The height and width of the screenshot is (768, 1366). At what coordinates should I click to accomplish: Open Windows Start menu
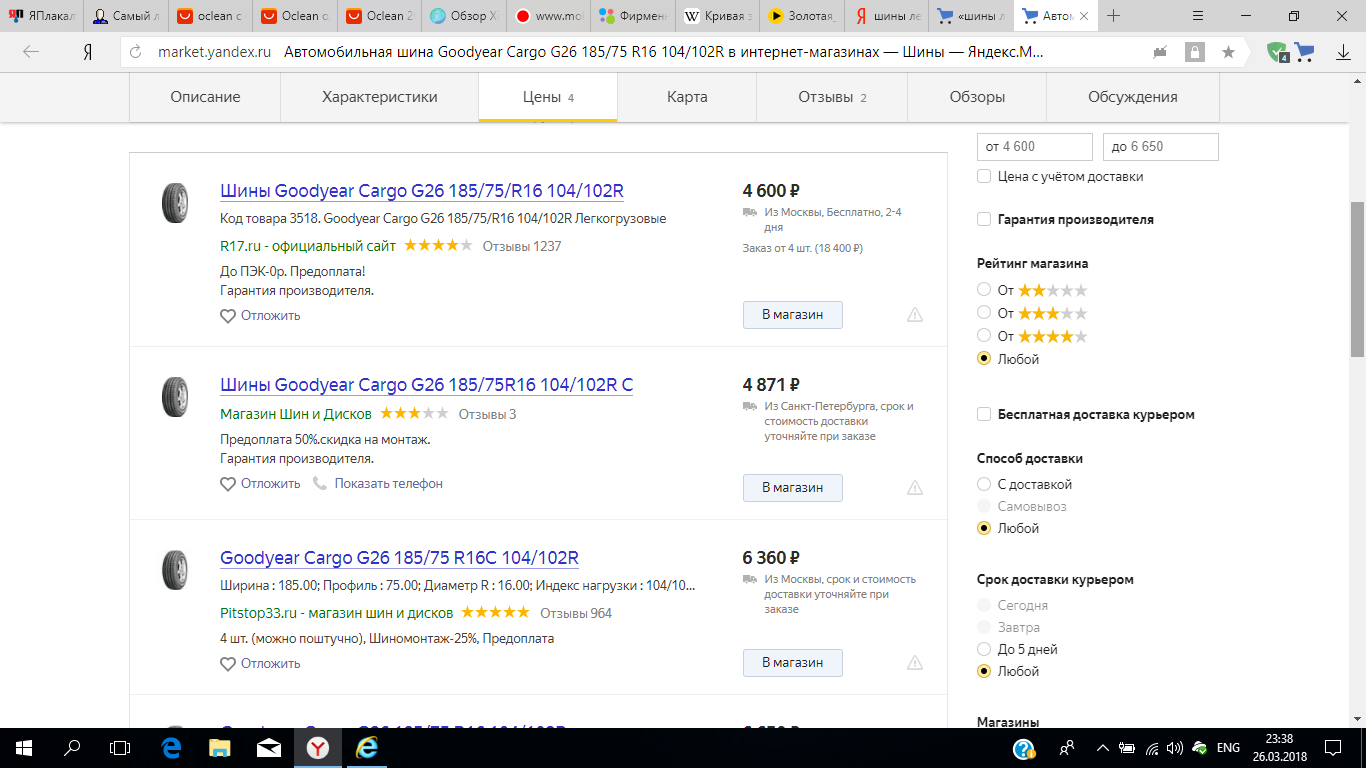coord(24,747)
